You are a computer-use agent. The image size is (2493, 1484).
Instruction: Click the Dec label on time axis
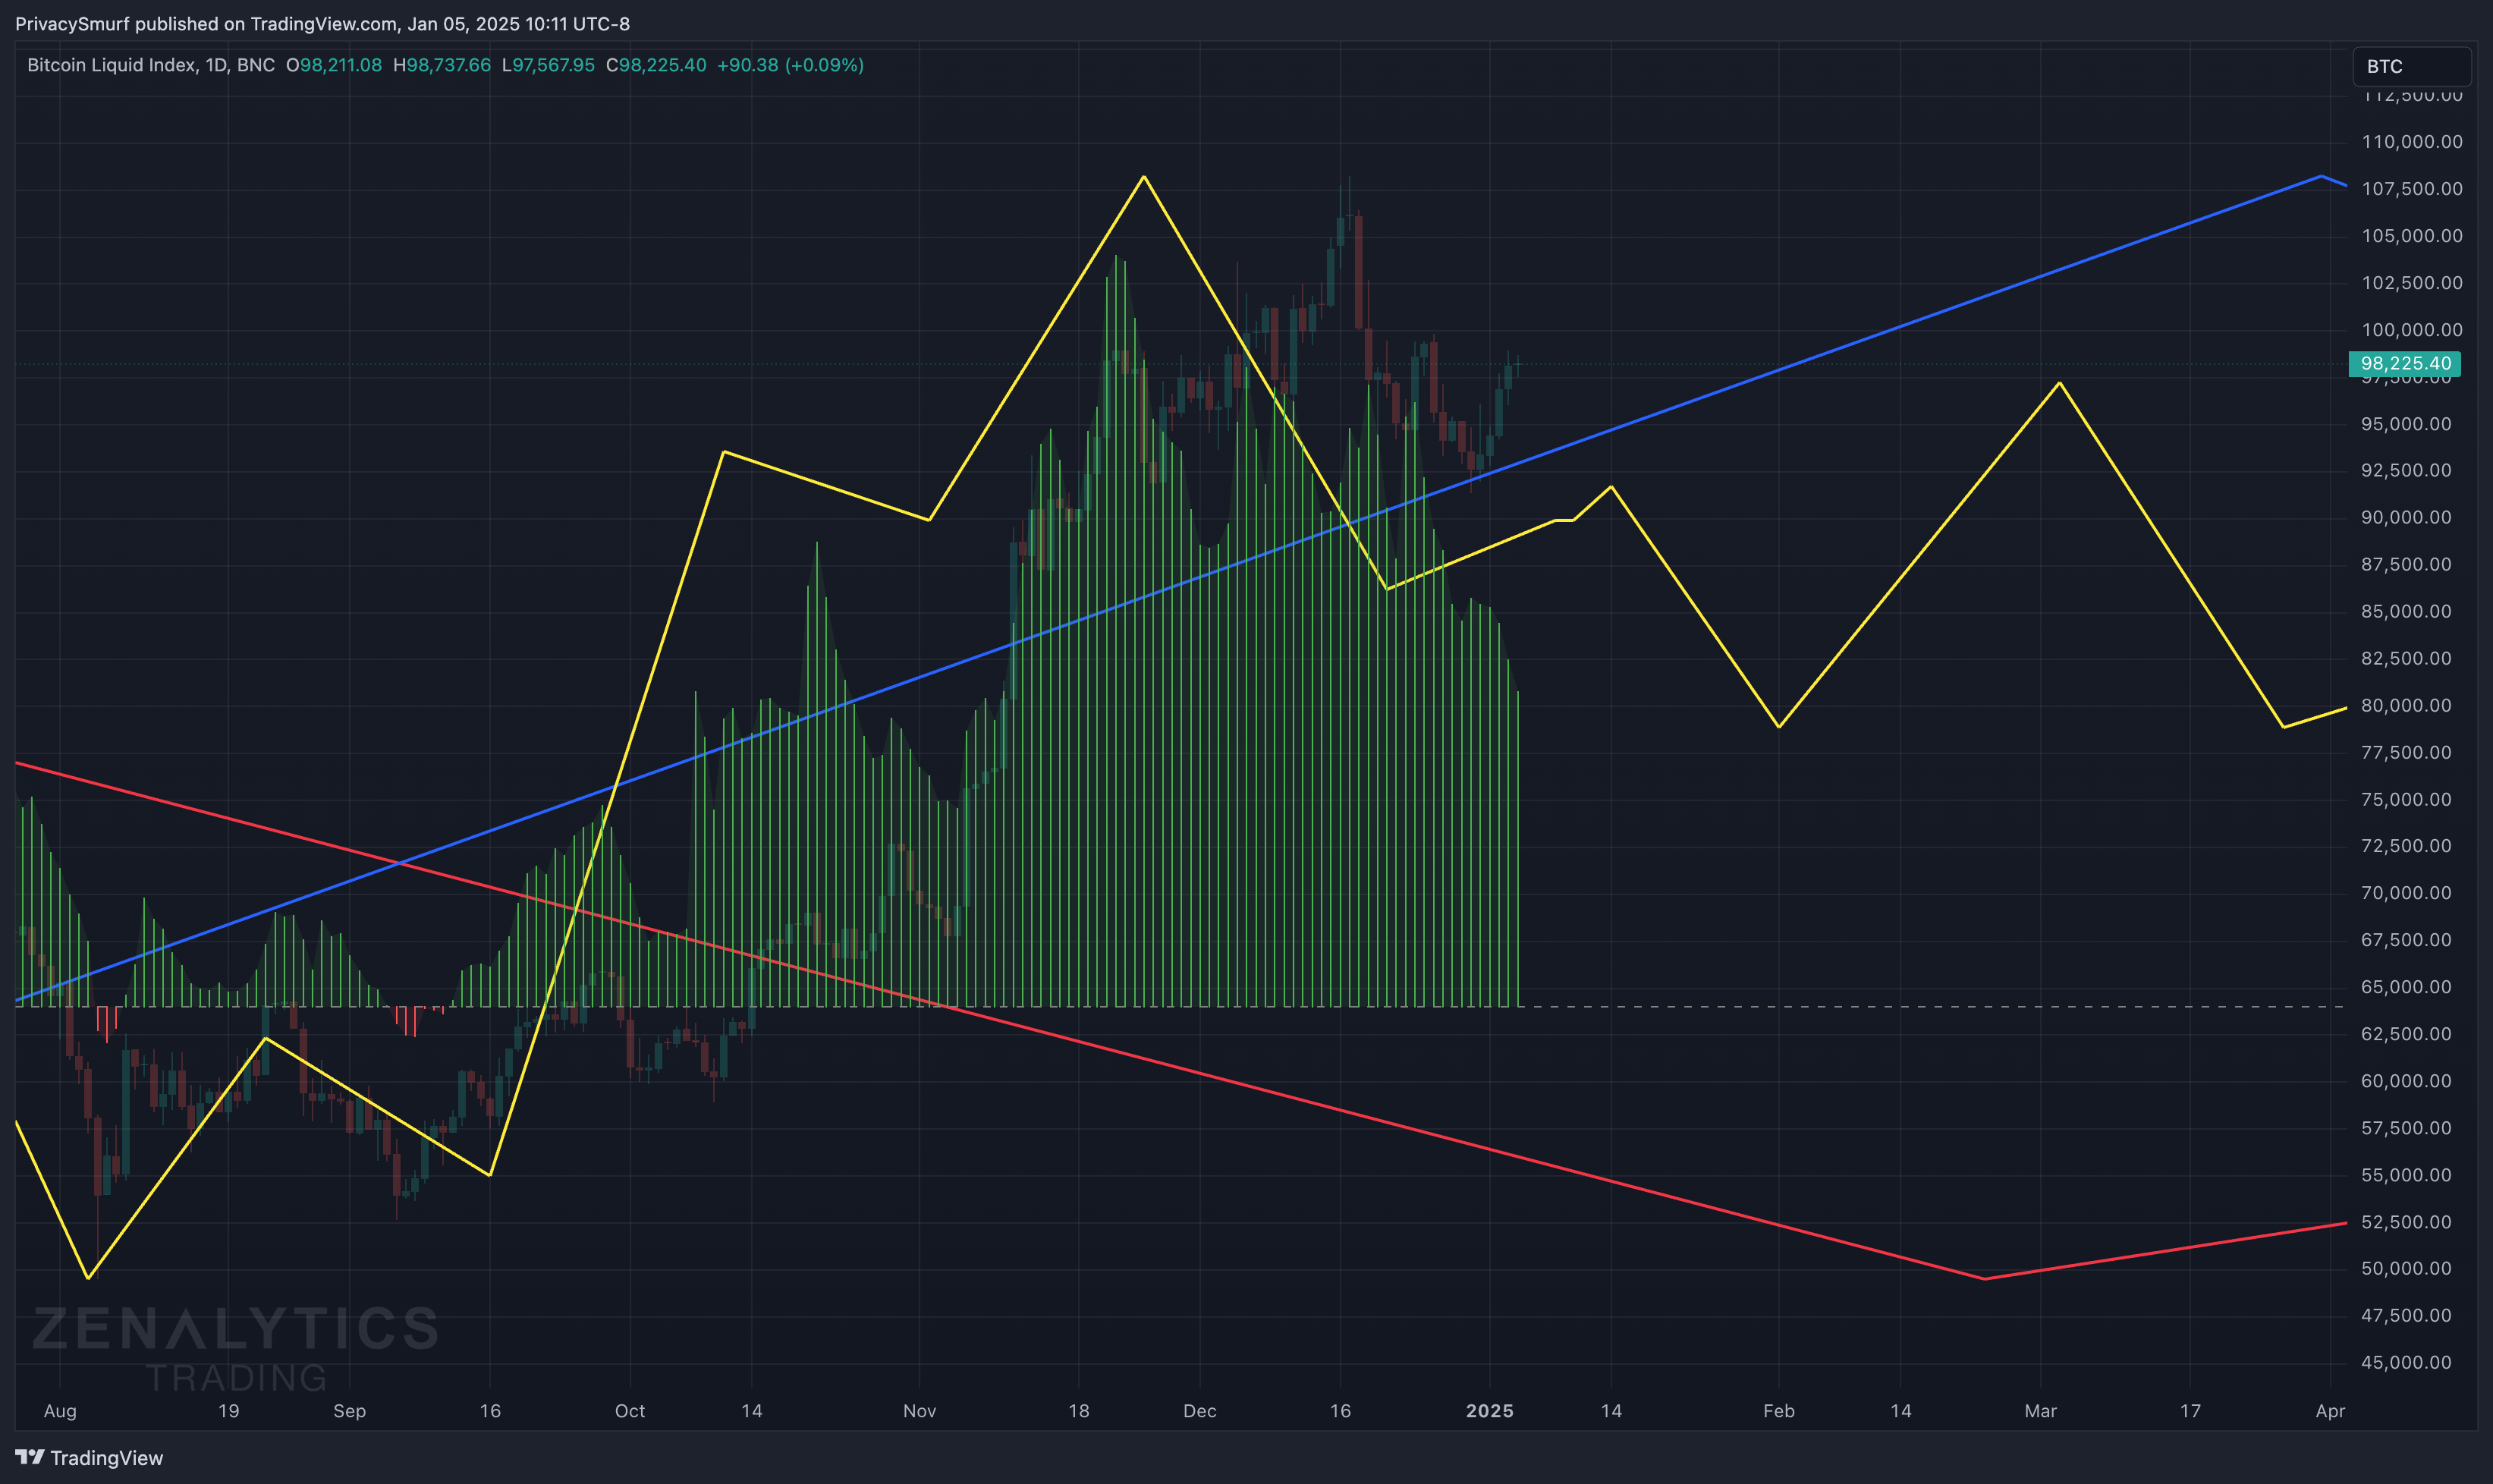click(x=1199, y=1411)
